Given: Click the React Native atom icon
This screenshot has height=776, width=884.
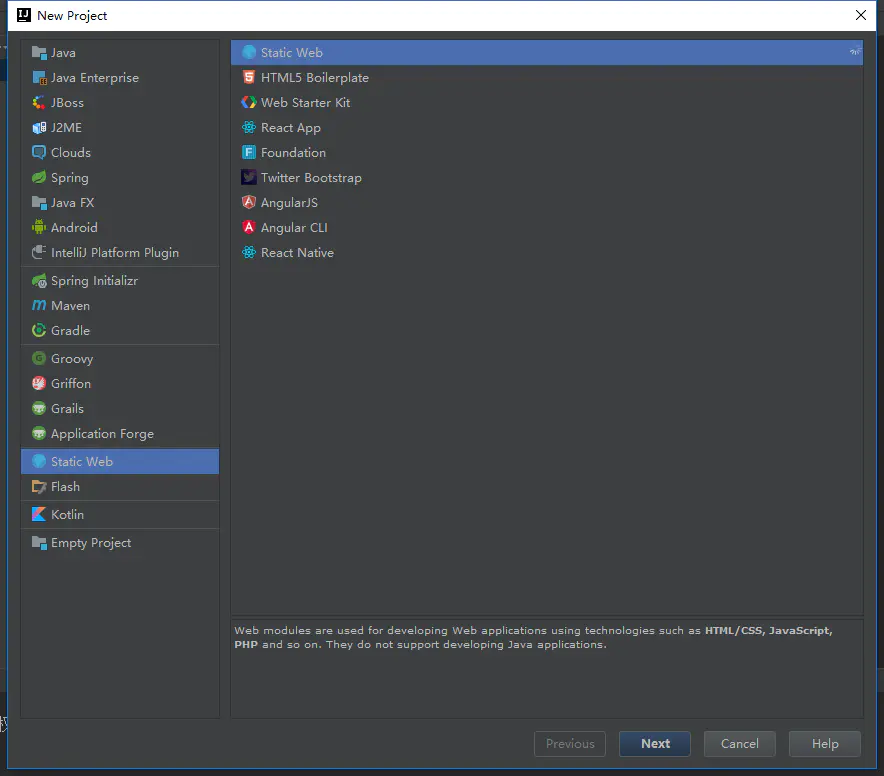Looking at the screenshot, I should pos(249,253).
